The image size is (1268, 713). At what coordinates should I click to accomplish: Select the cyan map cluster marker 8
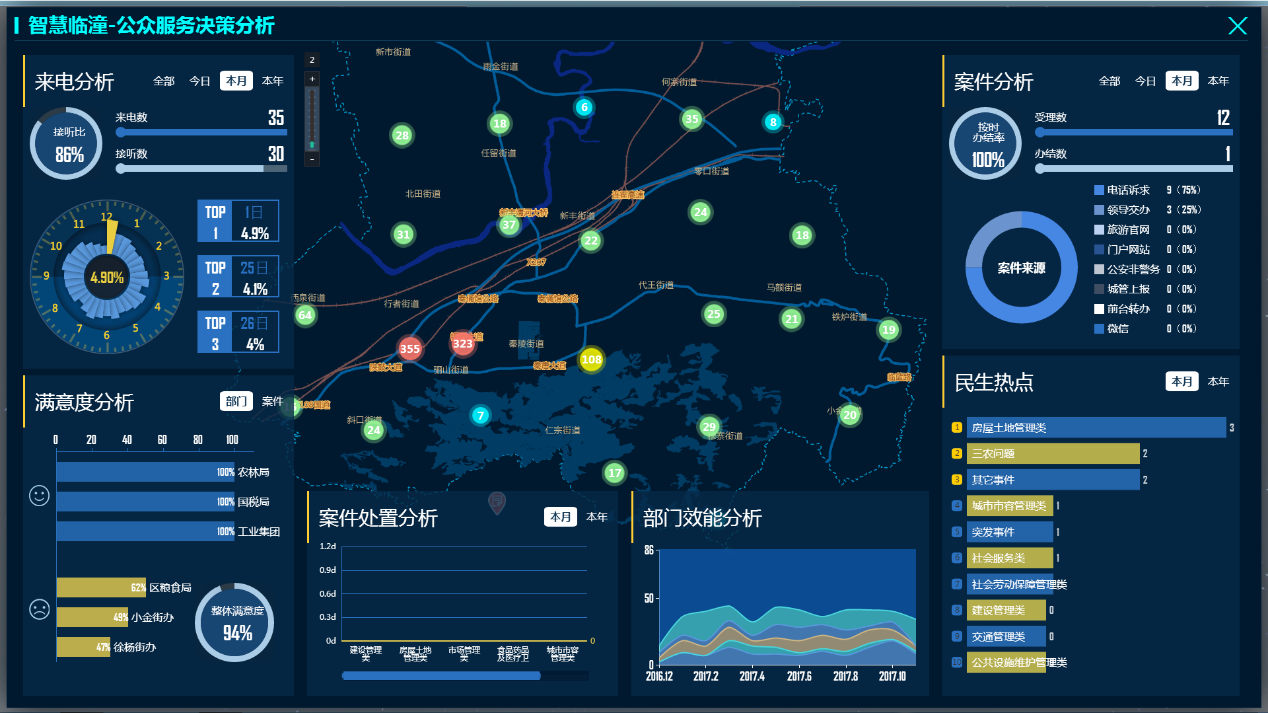[773, 122]
